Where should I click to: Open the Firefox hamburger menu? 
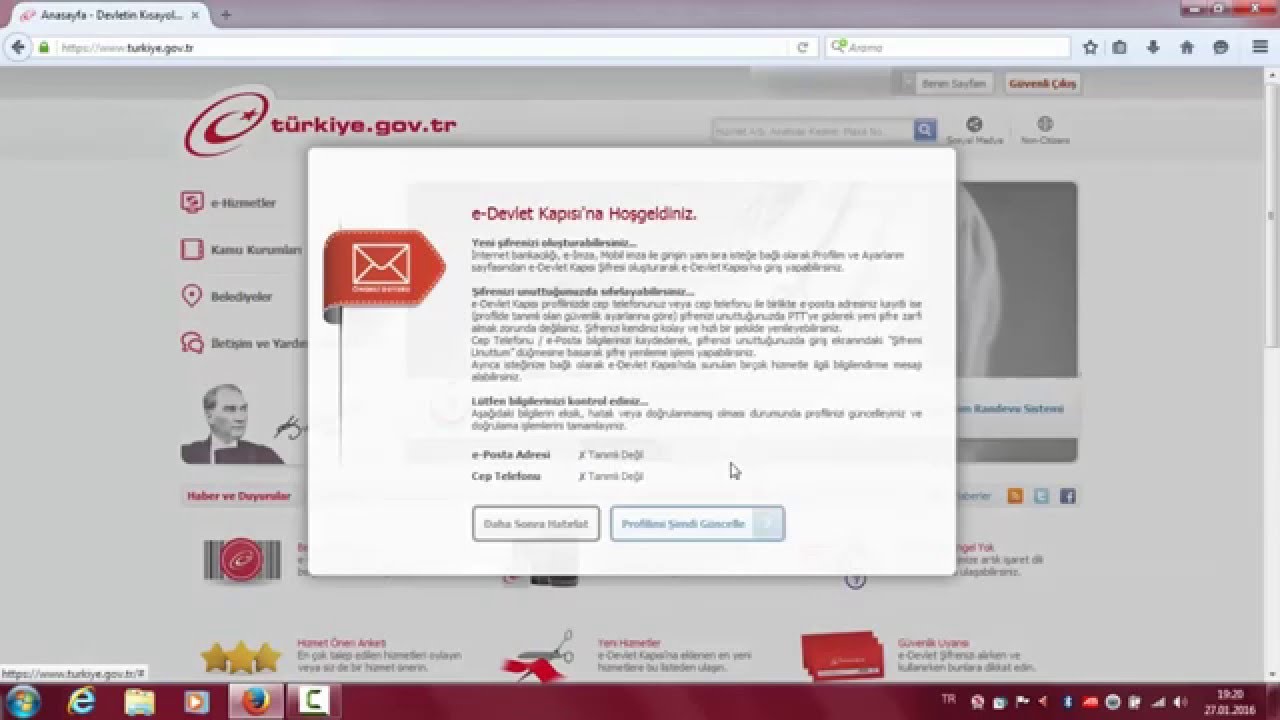(x=1260, y=47)
